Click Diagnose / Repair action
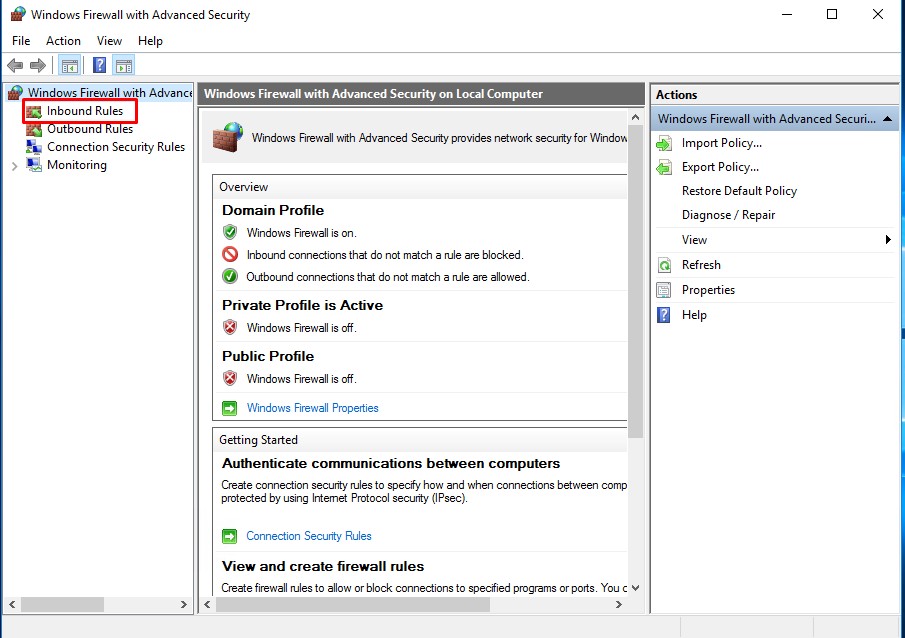 [728, 215]
